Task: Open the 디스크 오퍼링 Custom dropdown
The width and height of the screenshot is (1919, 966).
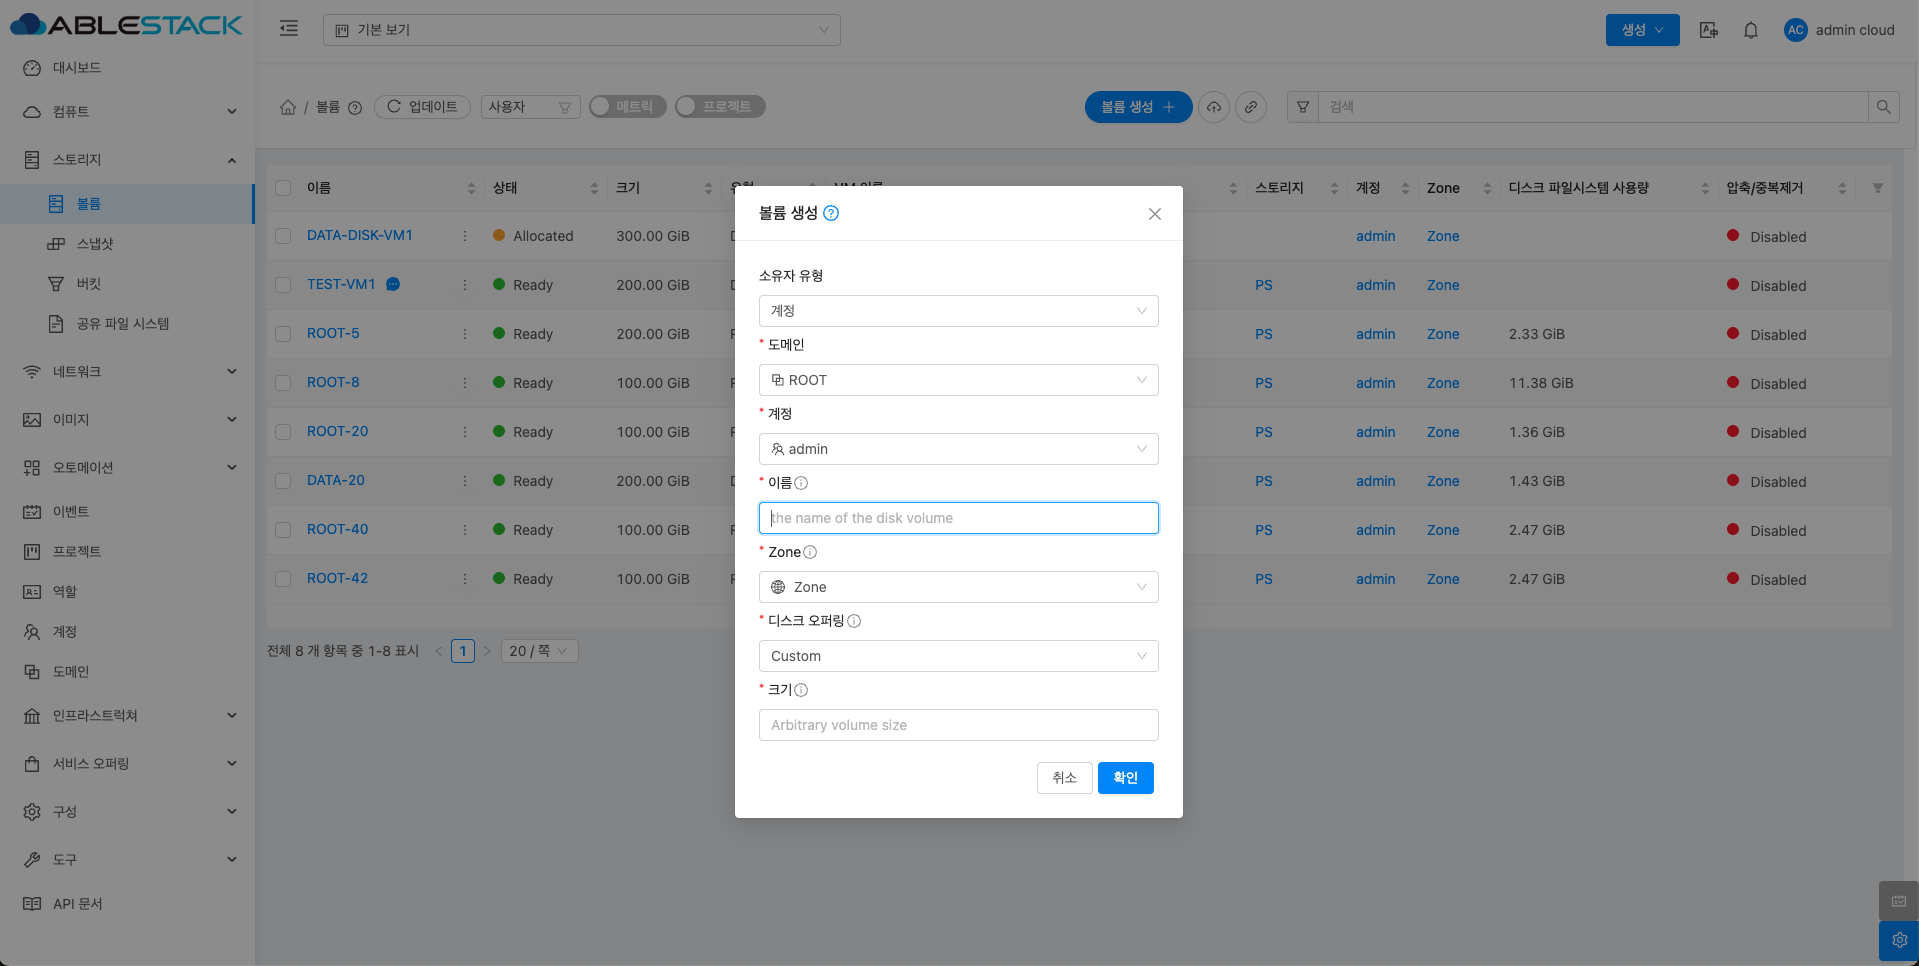Action: pyautogui.click(x=958, y=656)
